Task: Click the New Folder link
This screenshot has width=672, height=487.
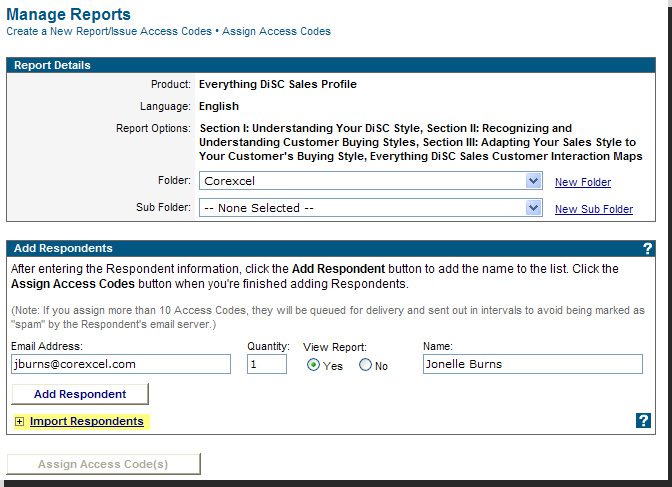Action: click(583, 182)
